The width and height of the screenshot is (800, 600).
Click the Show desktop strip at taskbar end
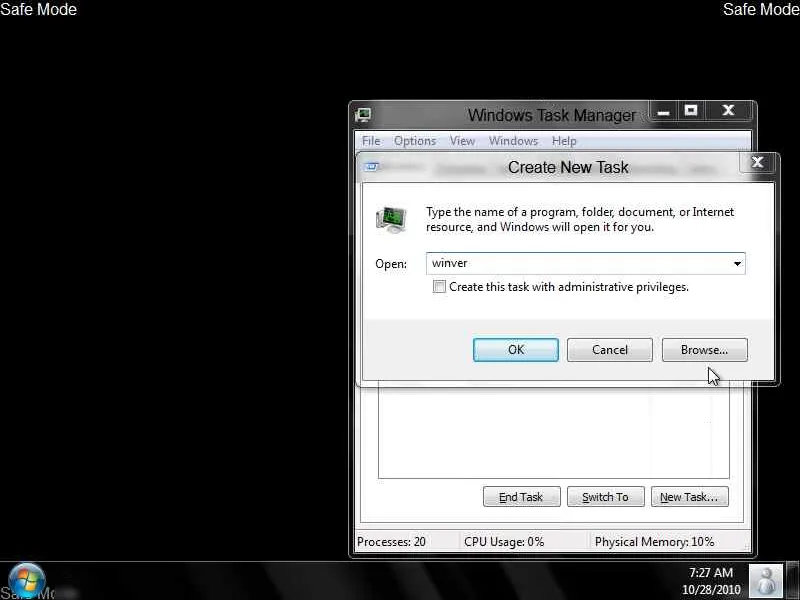coord(792,581)
